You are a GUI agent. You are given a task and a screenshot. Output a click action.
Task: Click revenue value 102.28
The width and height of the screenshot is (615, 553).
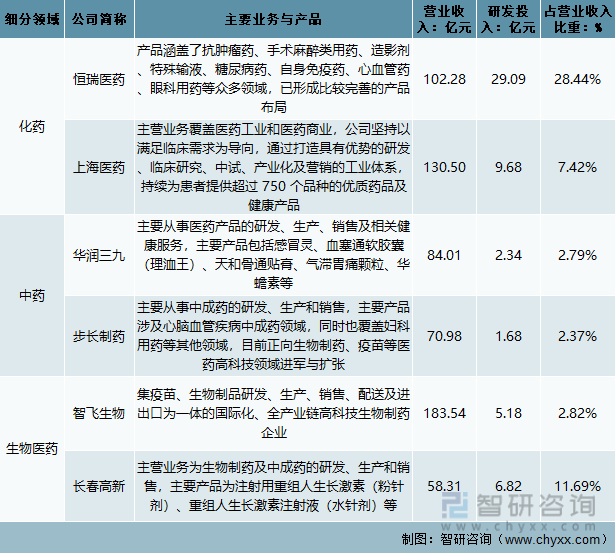click(x=444, y=79)
